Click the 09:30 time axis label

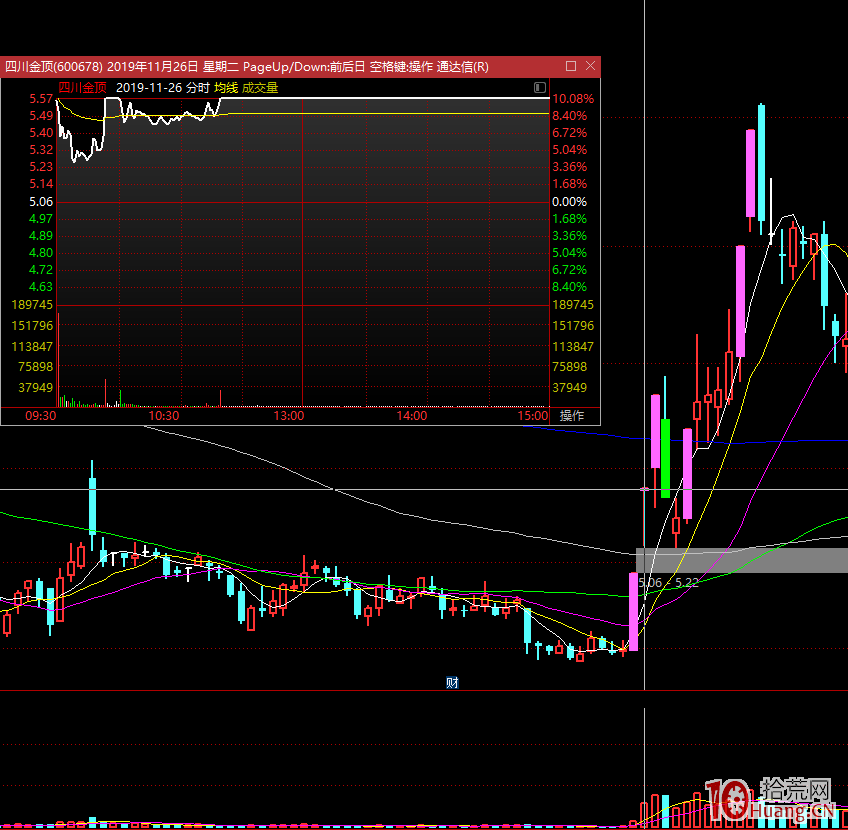(x=41, y=416)
